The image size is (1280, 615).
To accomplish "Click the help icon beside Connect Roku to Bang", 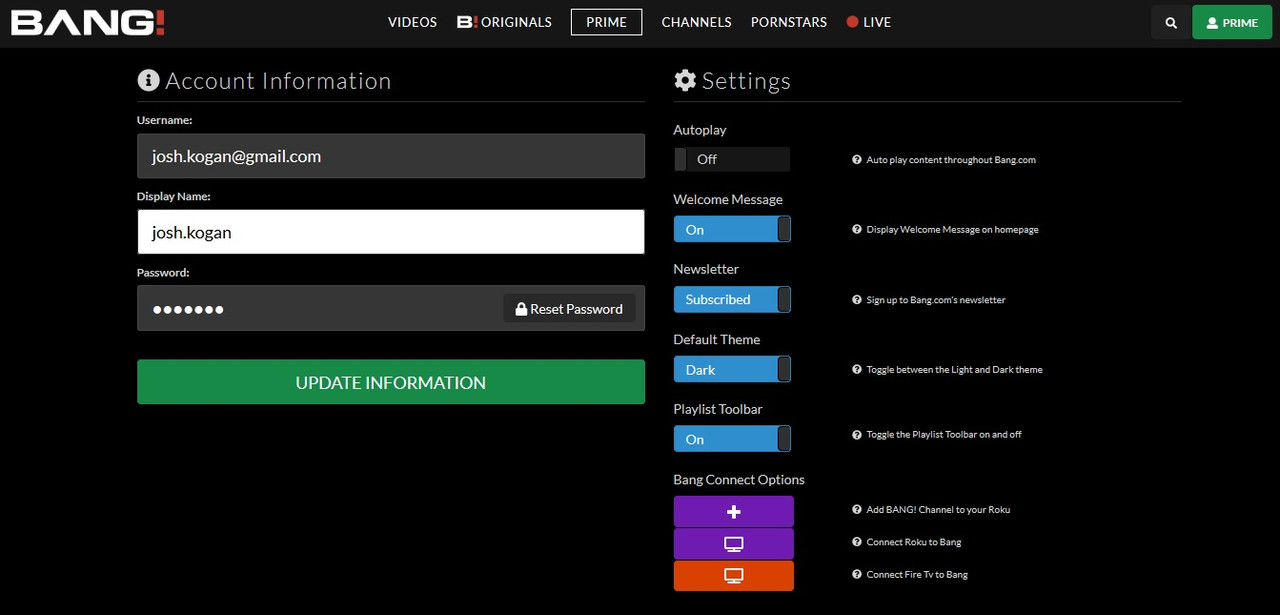I will pos(857,542).
